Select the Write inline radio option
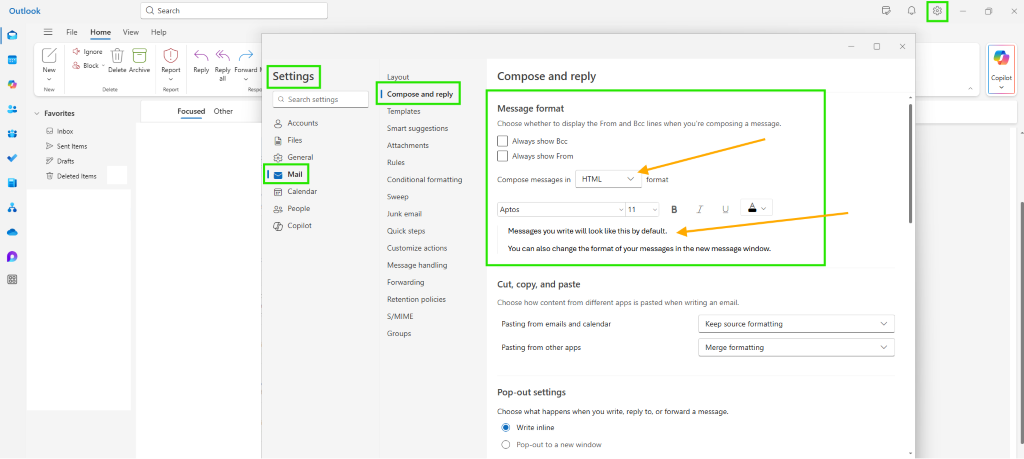Viewport: 1024px width, 459px height. click(x=505, y=428)
